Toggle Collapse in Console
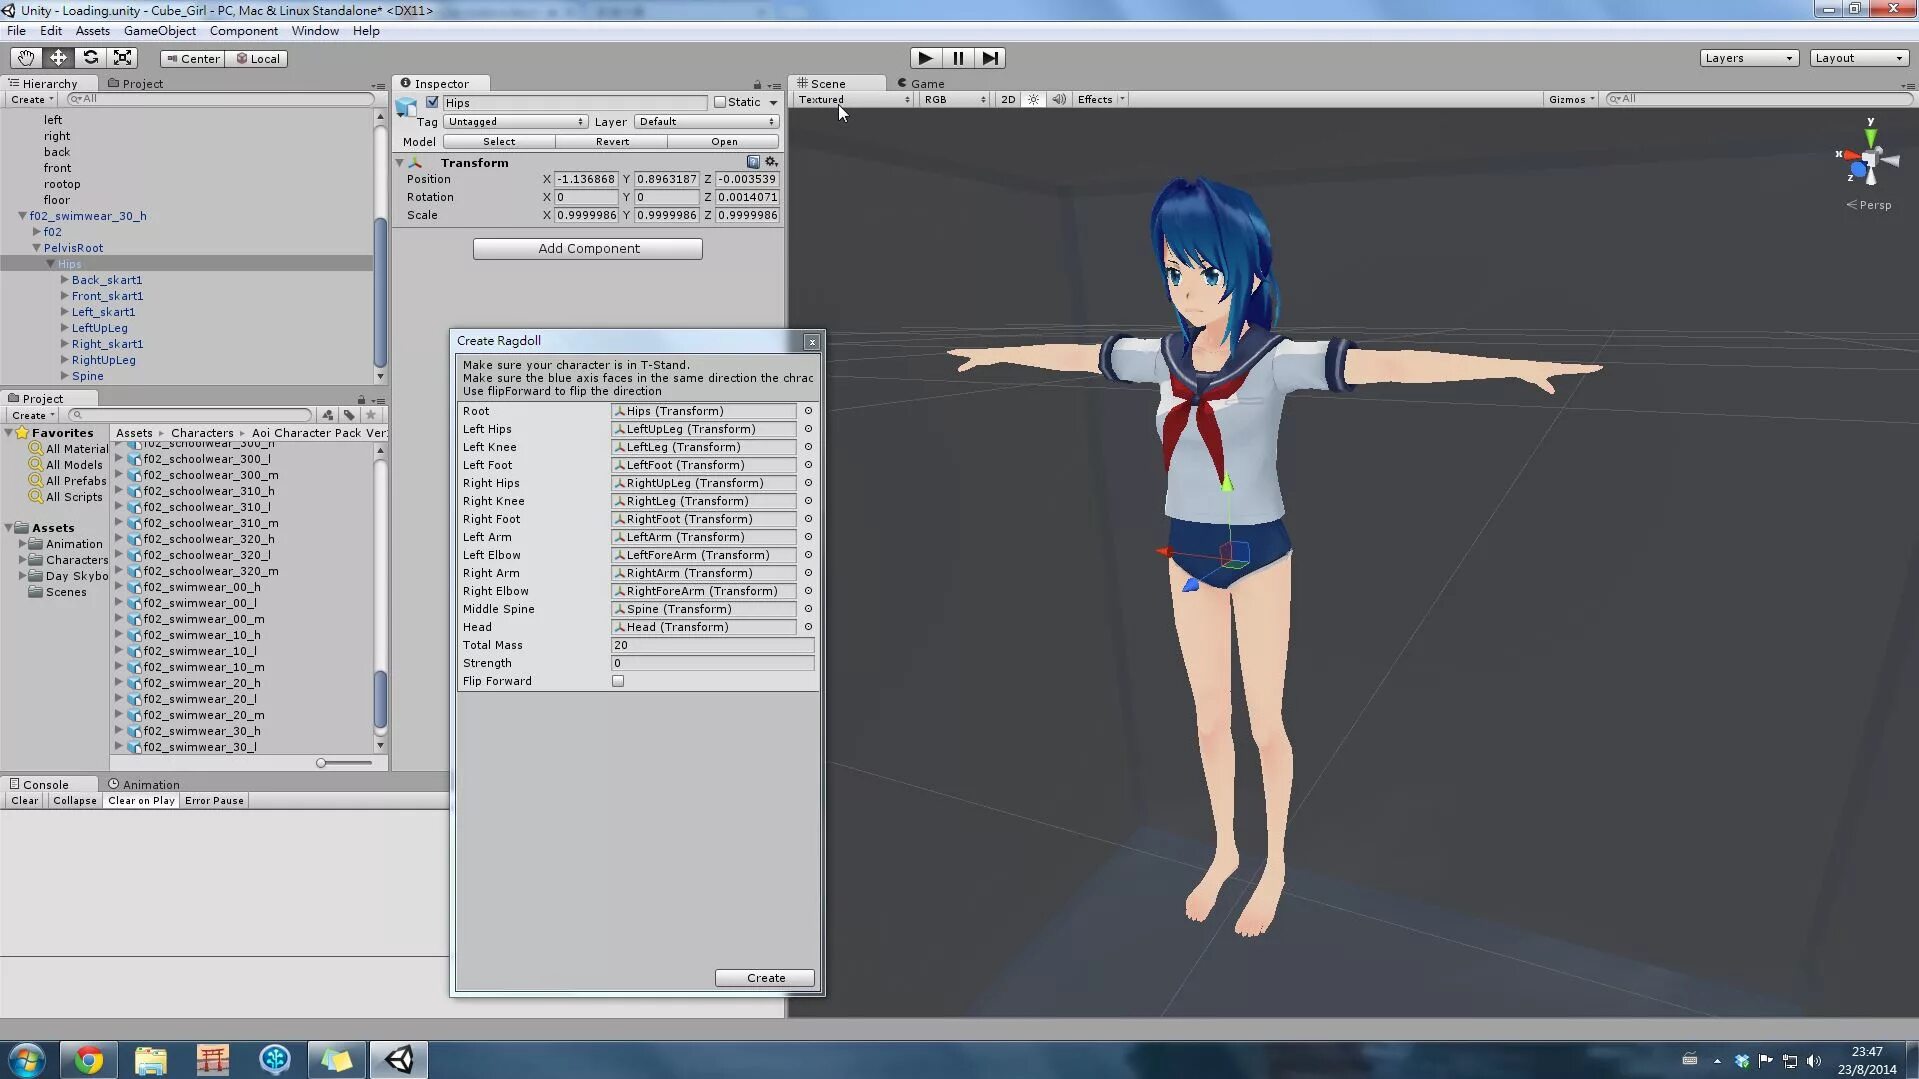 (75, 801)
